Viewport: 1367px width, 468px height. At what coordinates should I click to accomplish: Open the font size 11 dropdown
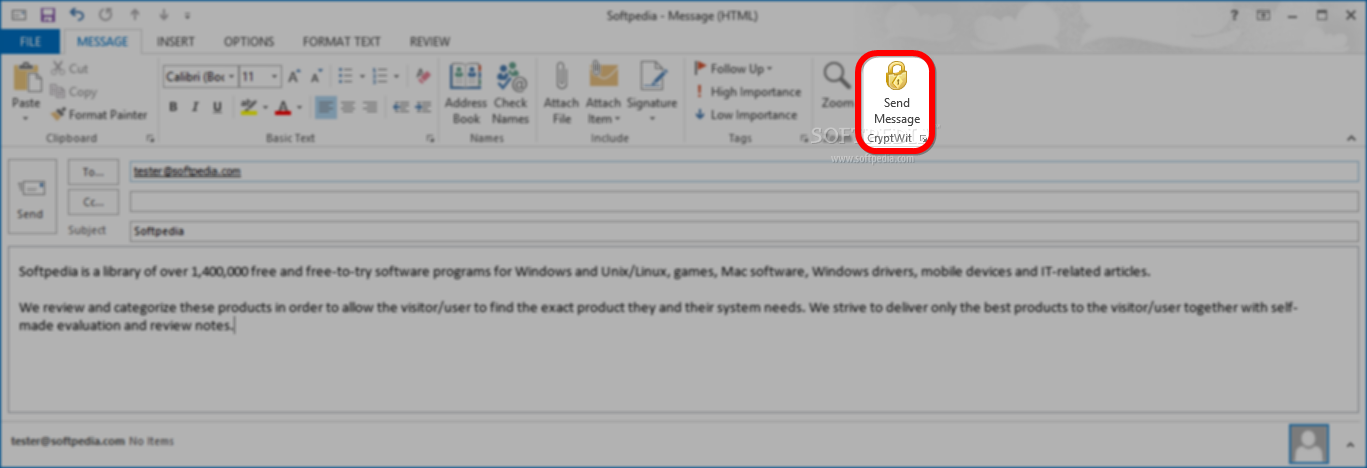[x=275, y=77]
